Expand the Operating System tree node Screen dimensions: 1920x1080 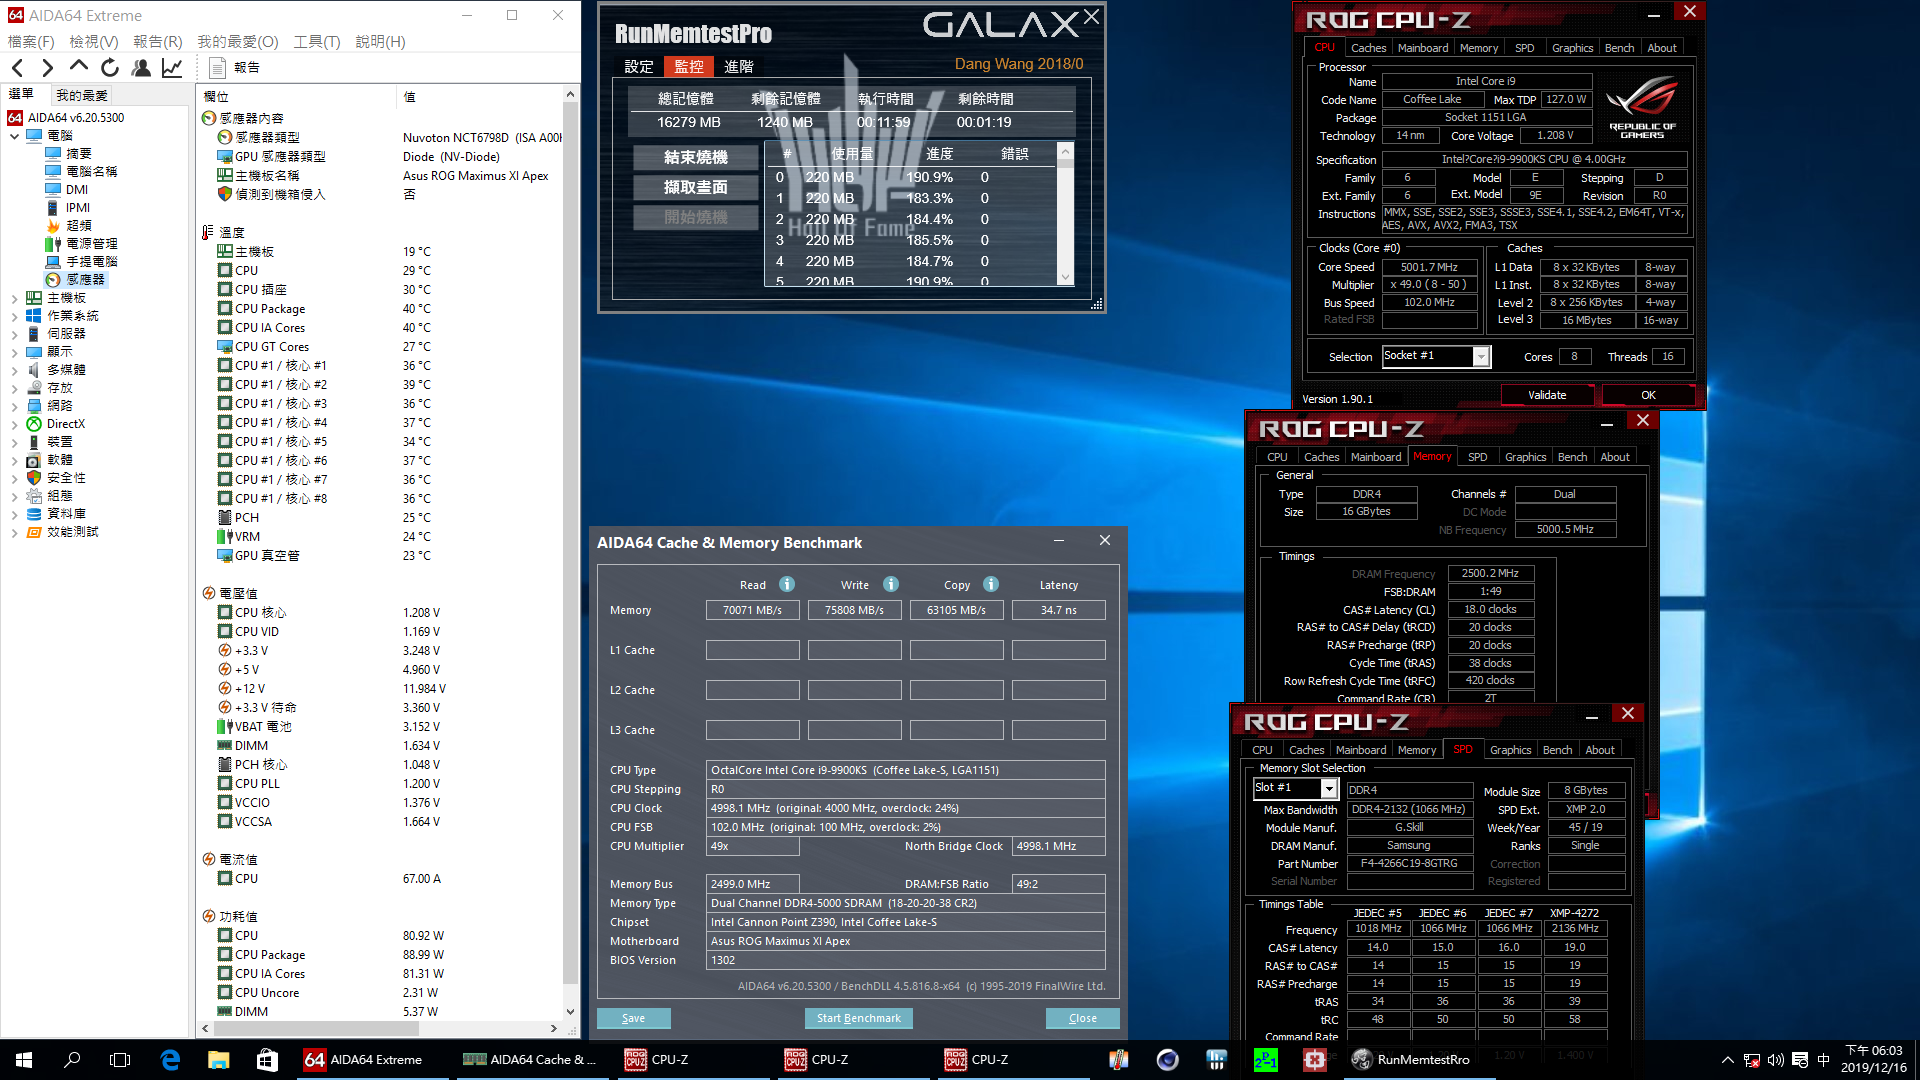pos(15,316)
